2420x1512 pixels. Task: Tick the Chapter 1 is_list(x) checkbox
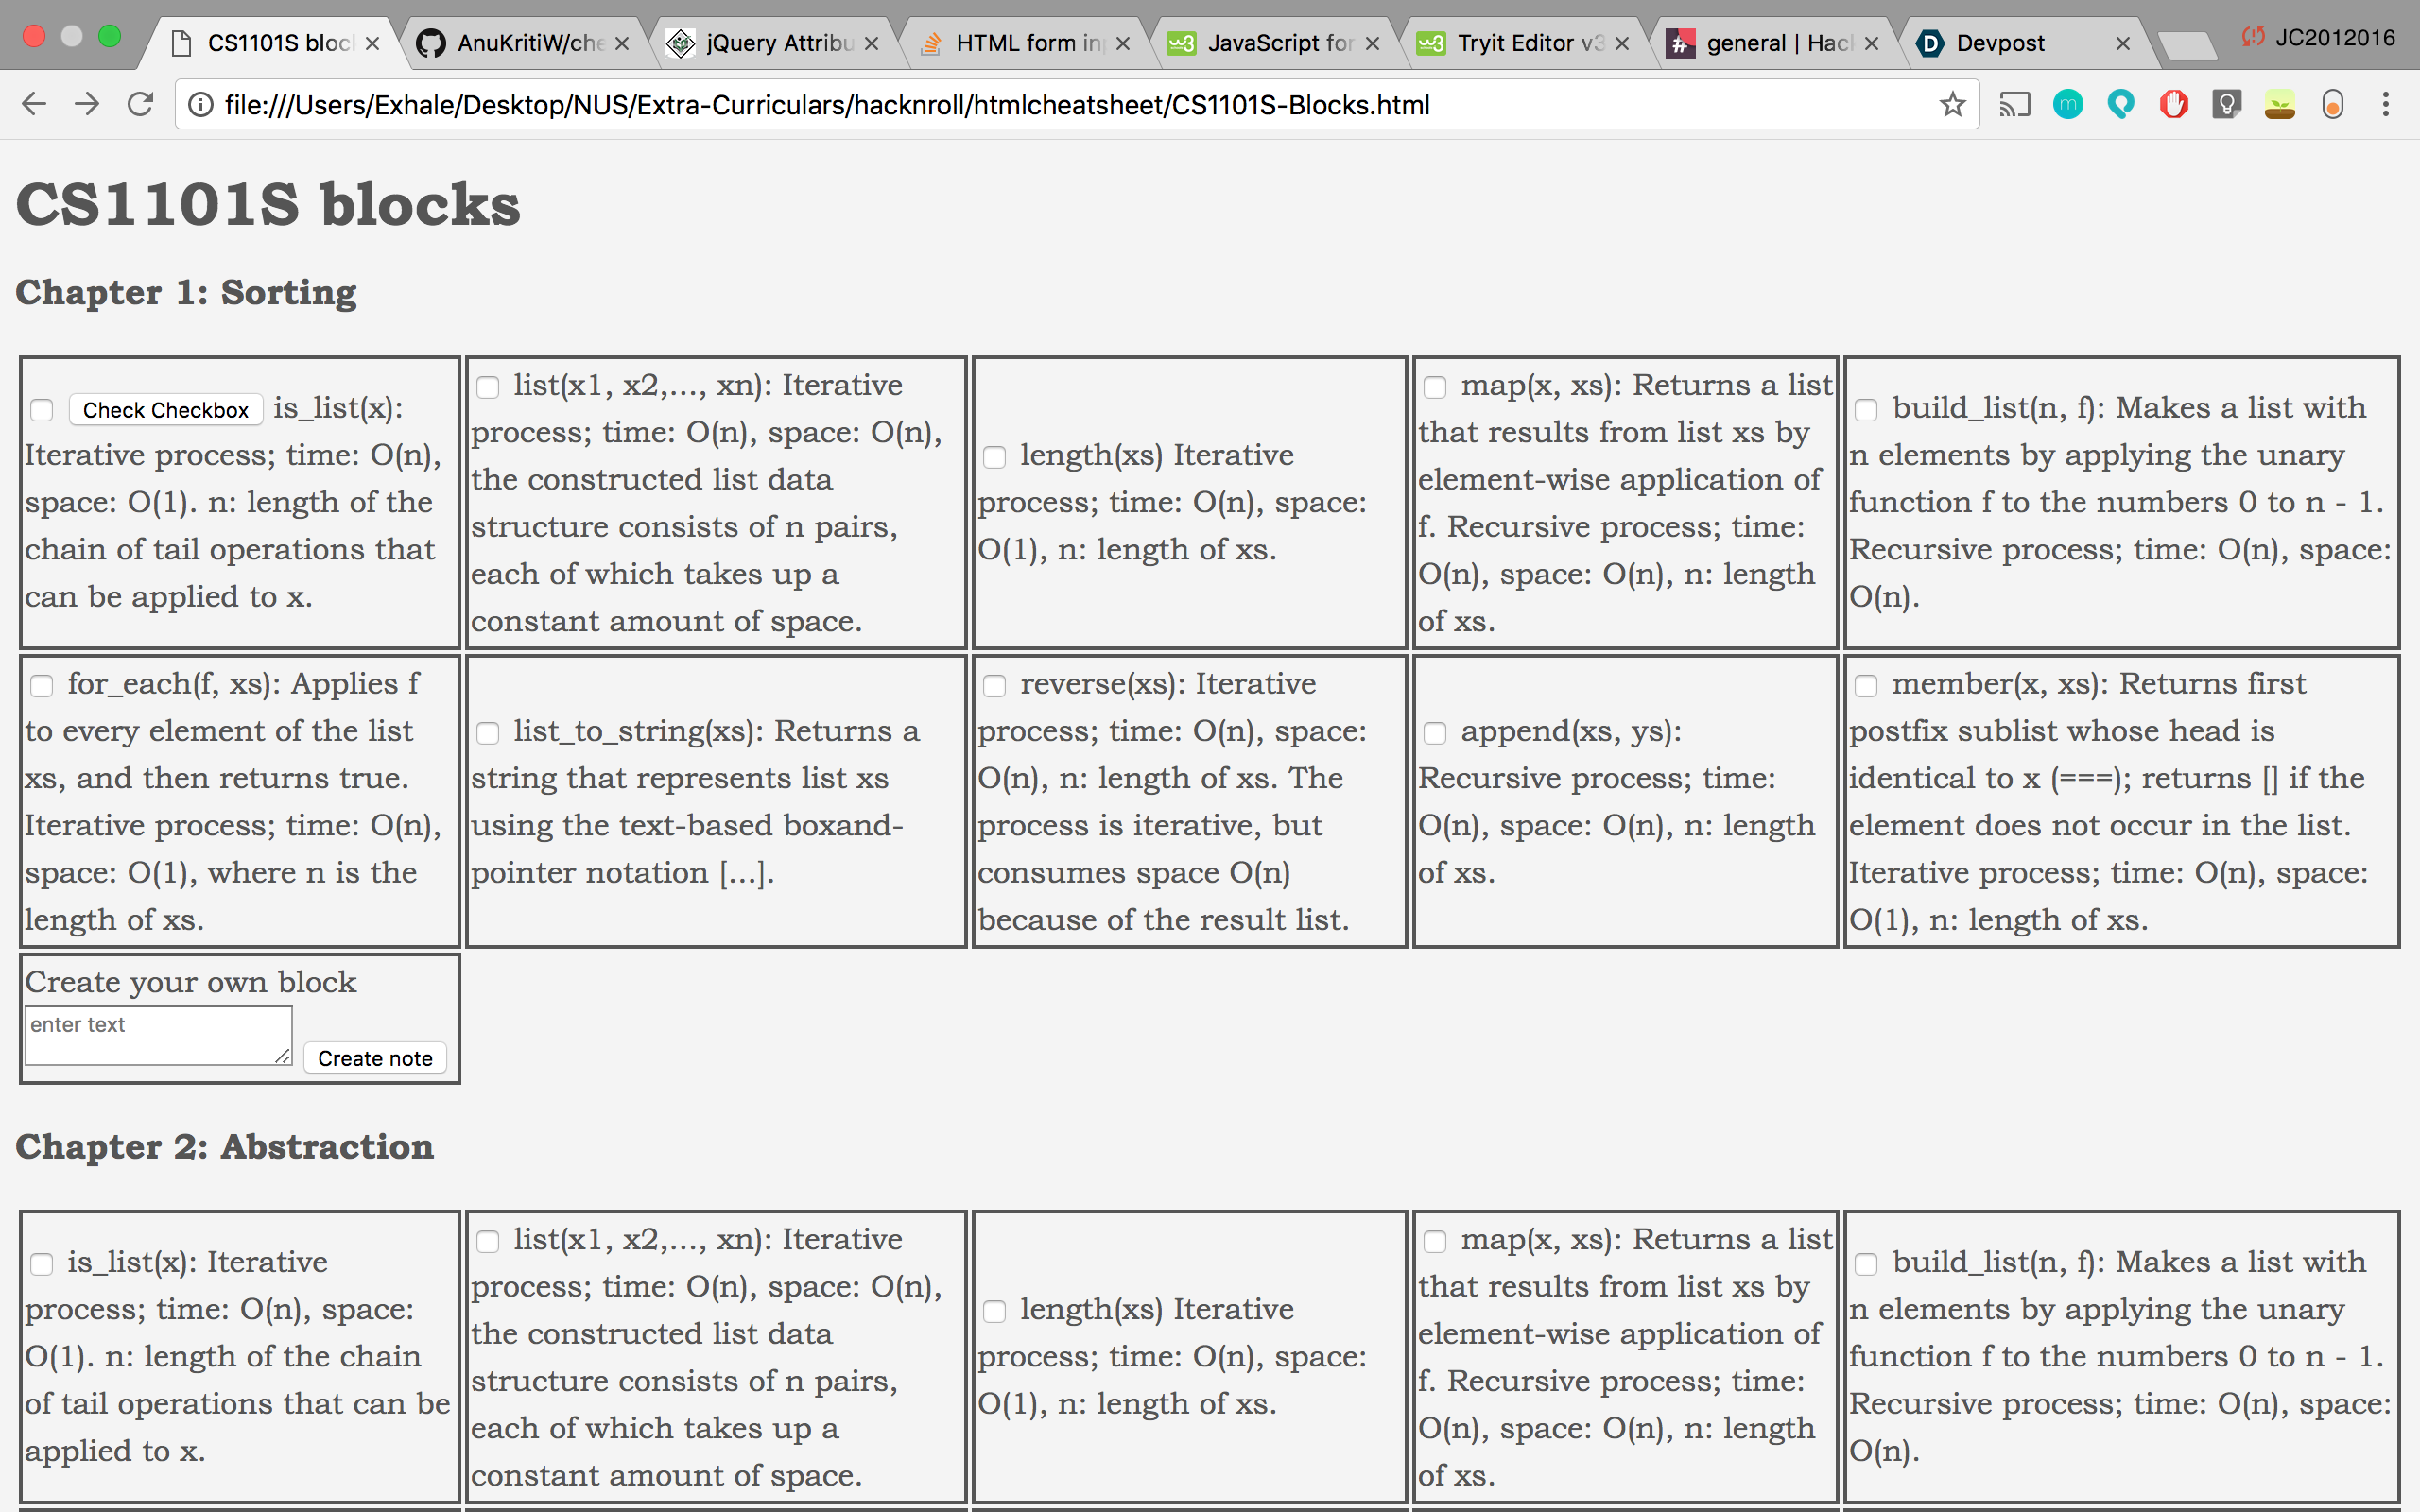[x=41, y=410]
